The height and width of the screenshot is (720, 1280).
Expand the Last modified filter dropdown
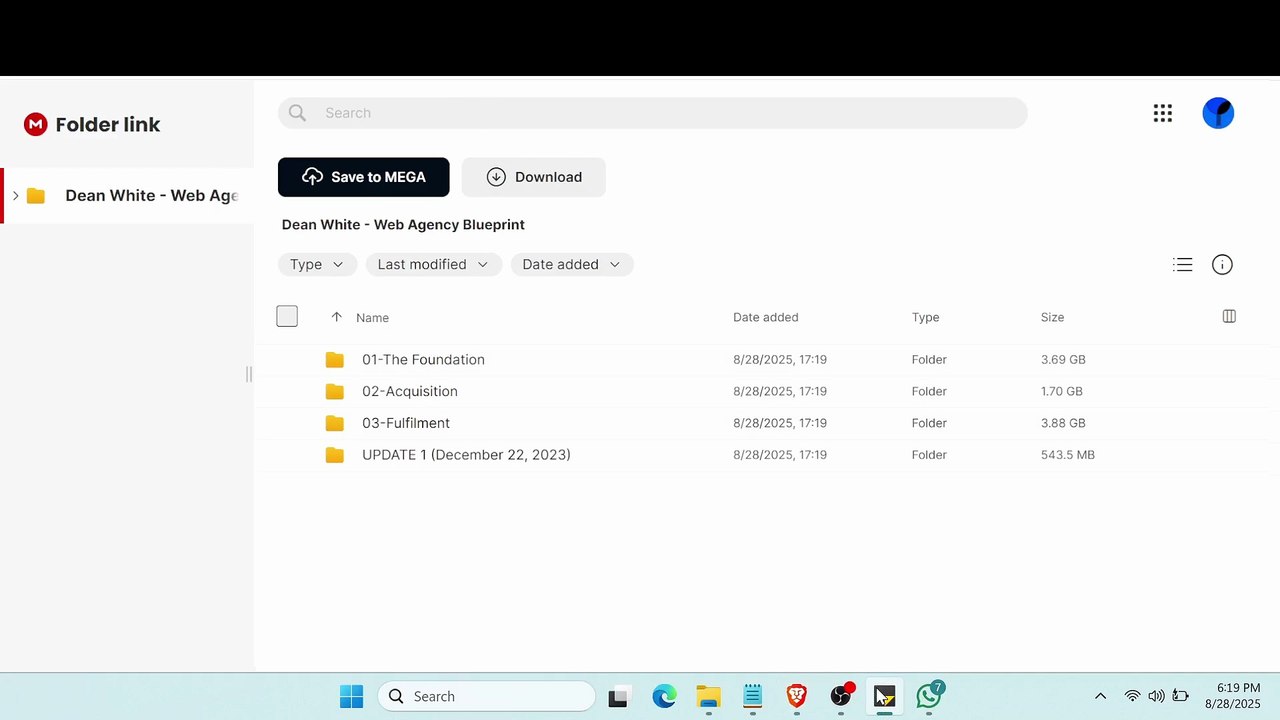click(x=433, y=265)
